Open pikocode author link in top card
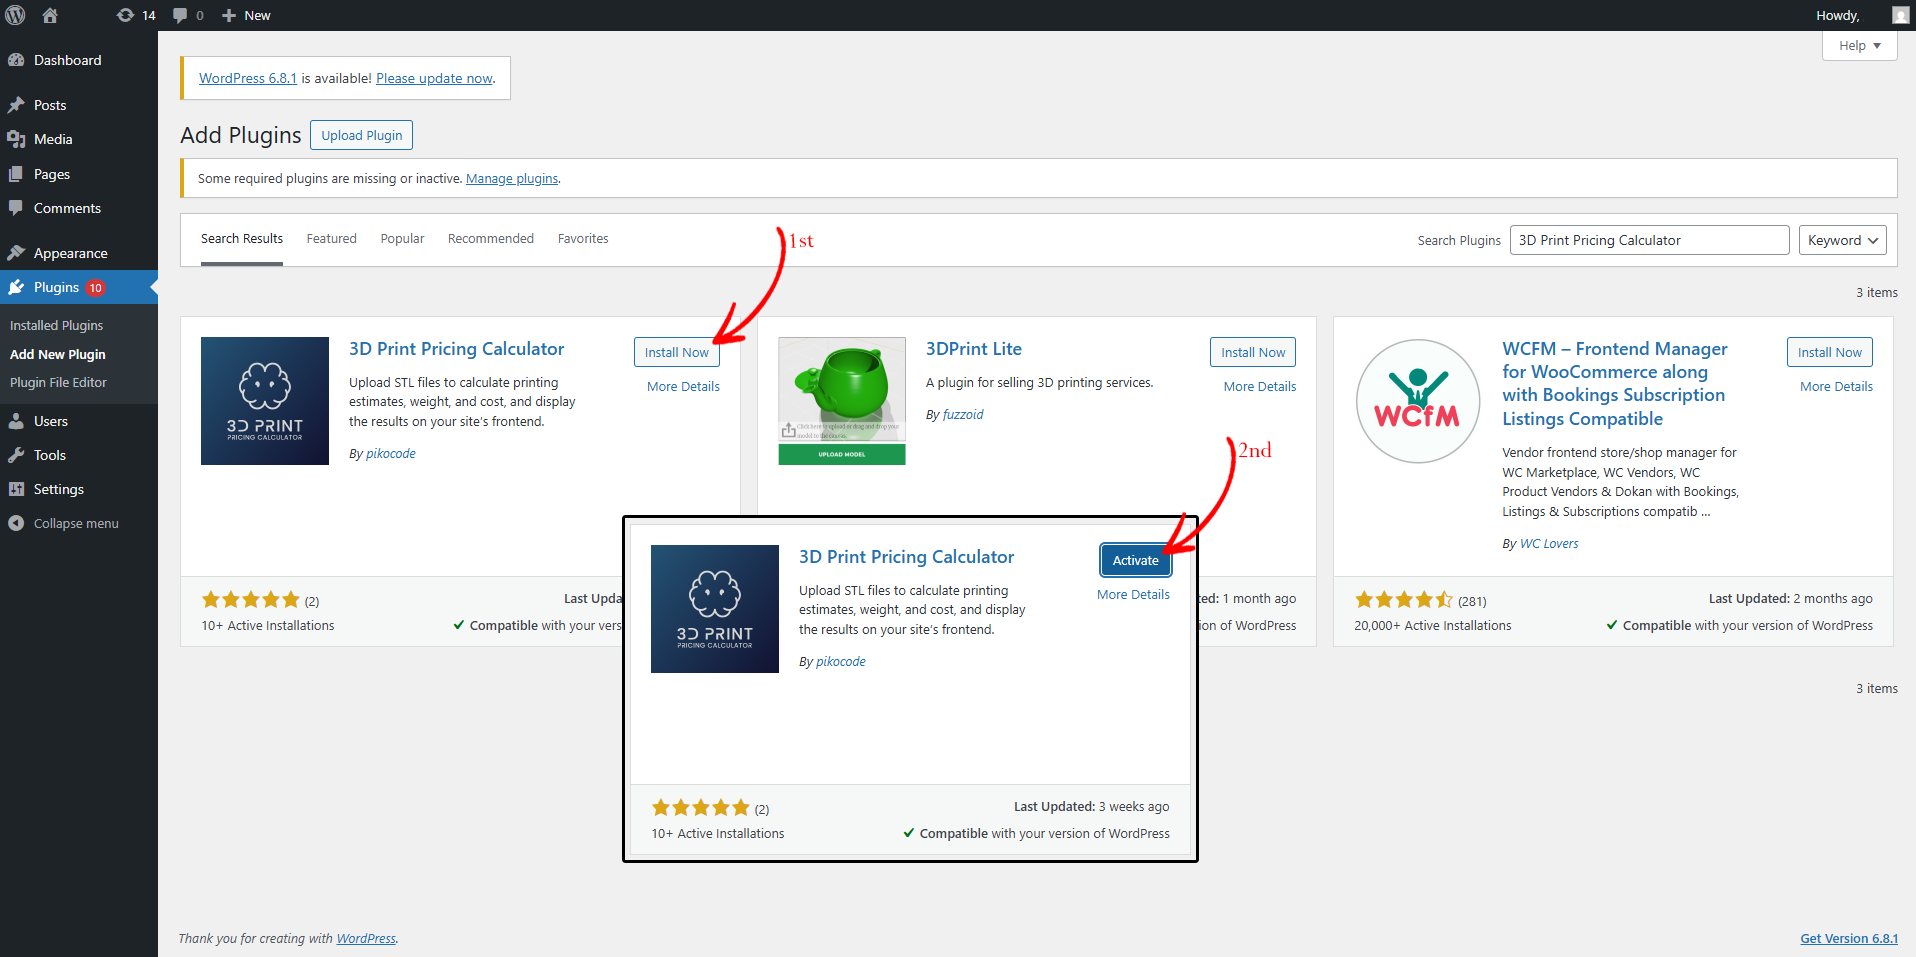Image resolution: width=1916 pixels, height=957 pixels. (391, 454)
